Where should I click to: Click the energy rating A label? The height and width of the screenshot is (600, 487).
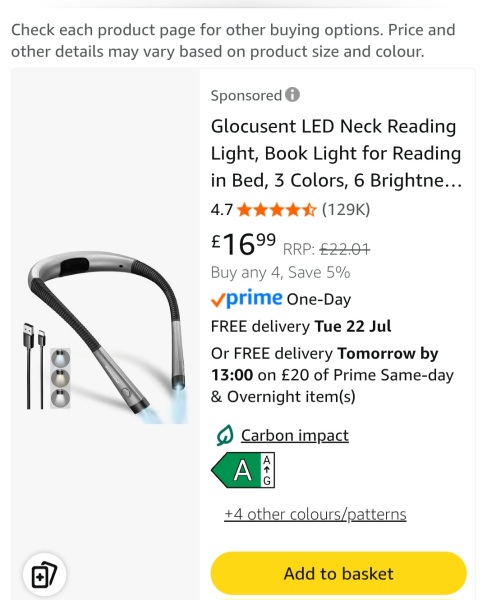(236, 470)
